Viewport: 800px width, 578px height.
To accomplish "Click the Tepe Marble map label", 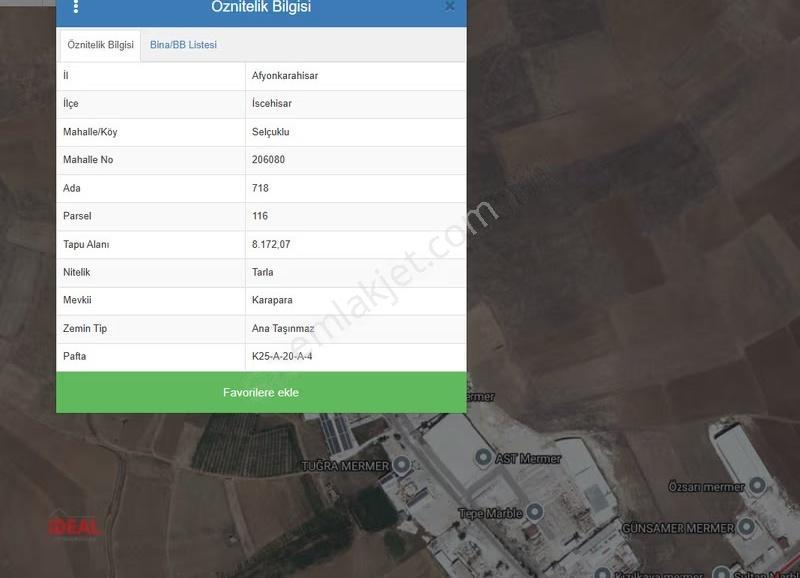I will pyautogui.click(x=490, y=513).
